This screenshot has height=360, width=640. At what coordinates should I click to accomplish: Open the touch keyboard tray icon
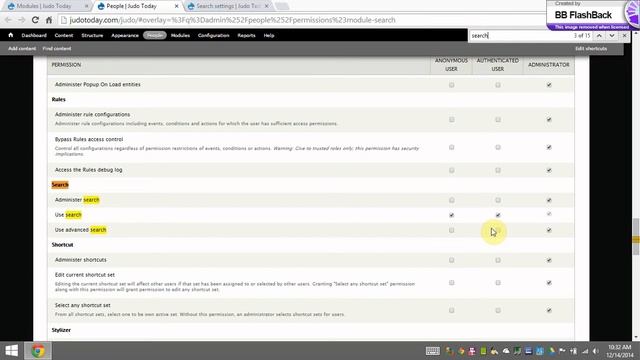tap(433, 351)
